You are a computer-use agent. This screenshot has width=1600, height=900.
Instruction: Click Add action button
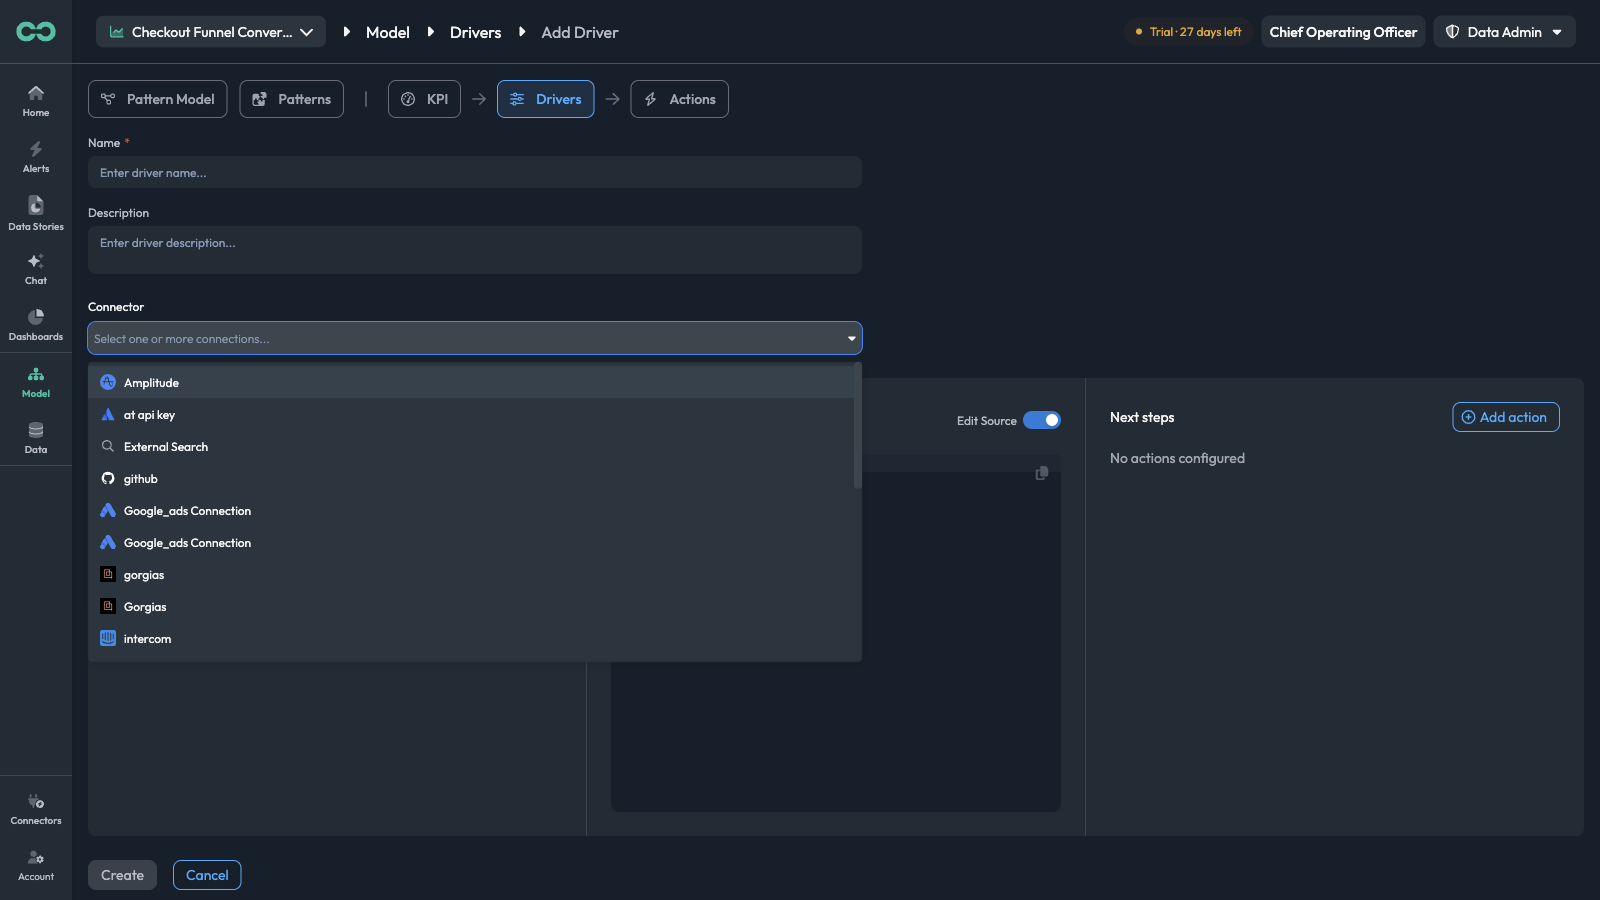click(1505, 417)
